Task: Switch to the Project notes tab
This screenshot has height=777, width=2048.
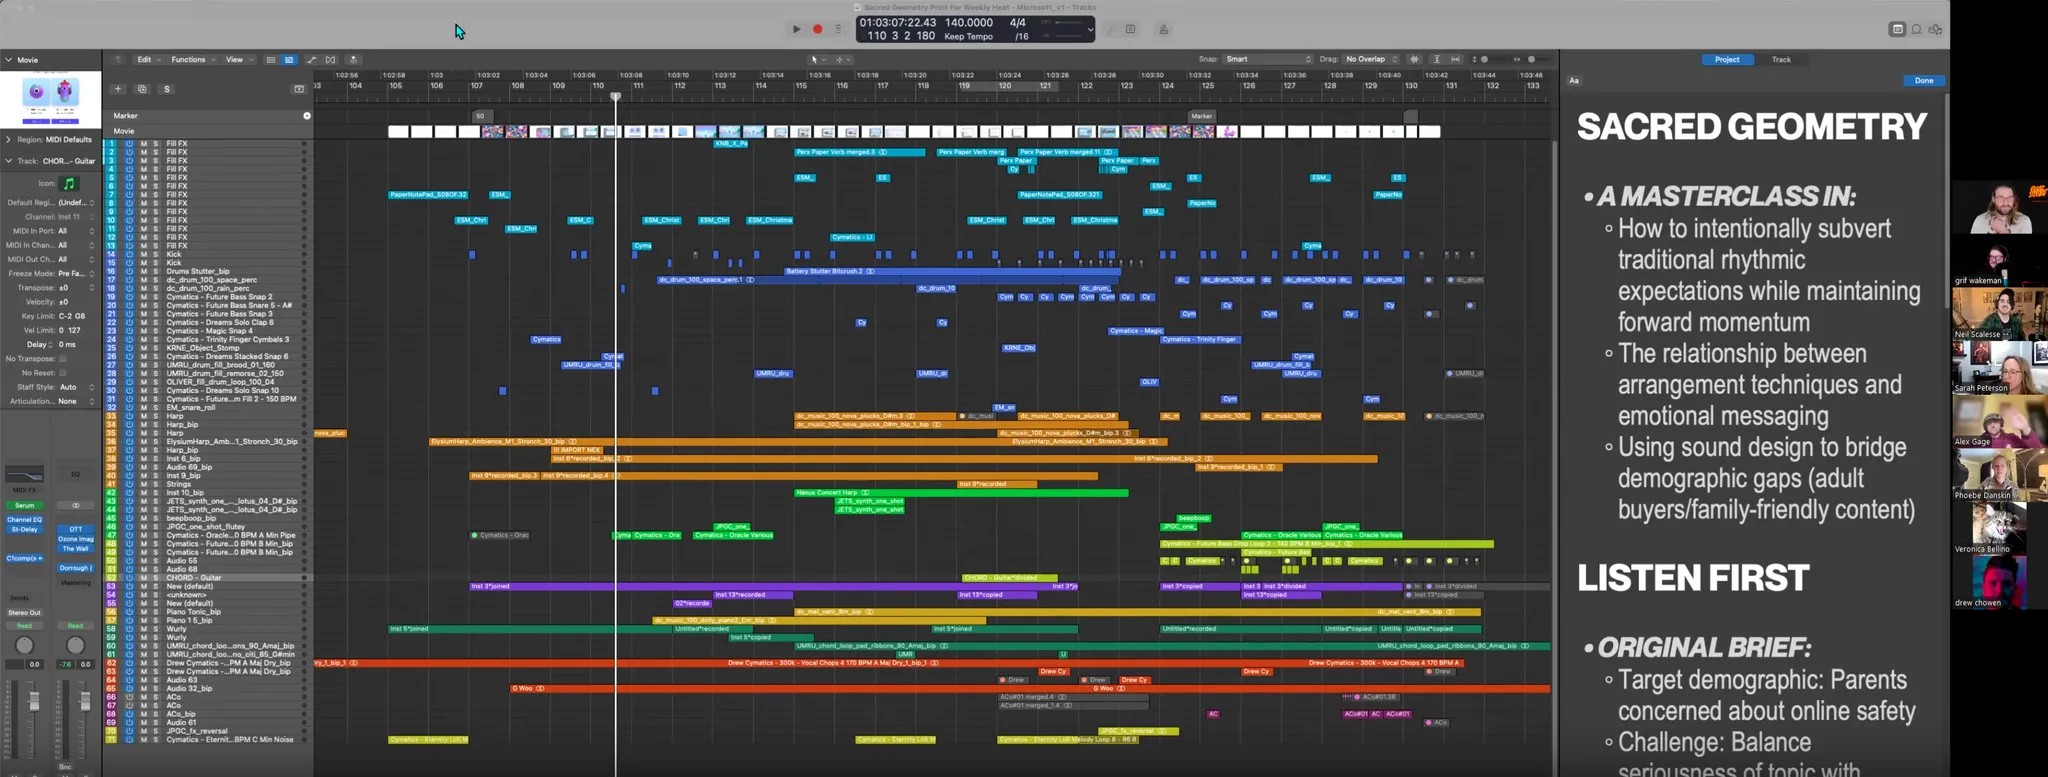Action: click(1727, 60)
